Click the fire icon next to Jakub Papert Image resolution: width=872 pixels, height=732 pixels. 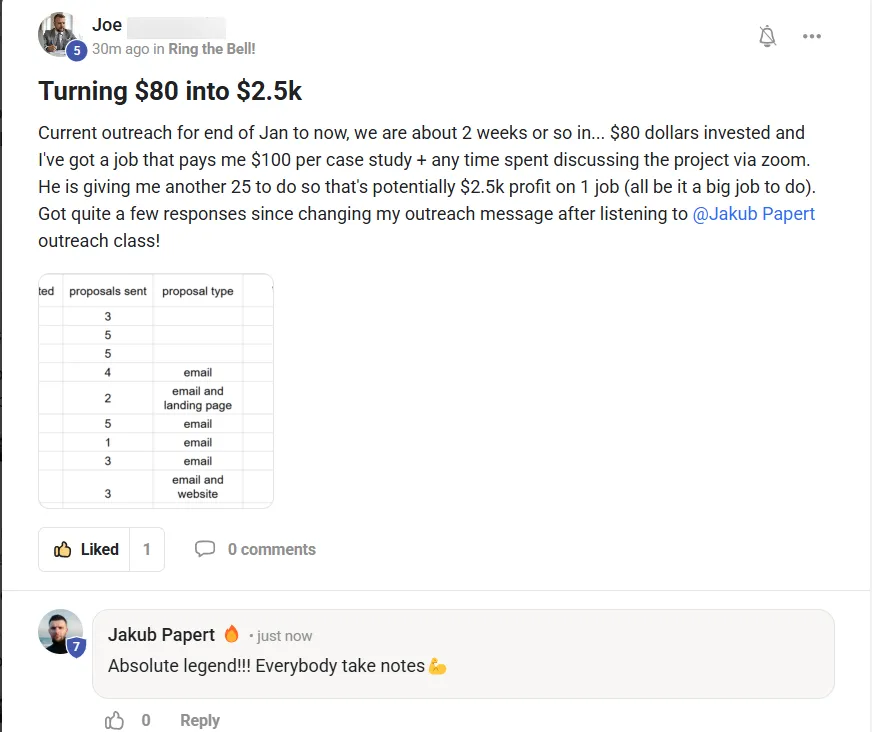tap(231, 634)
